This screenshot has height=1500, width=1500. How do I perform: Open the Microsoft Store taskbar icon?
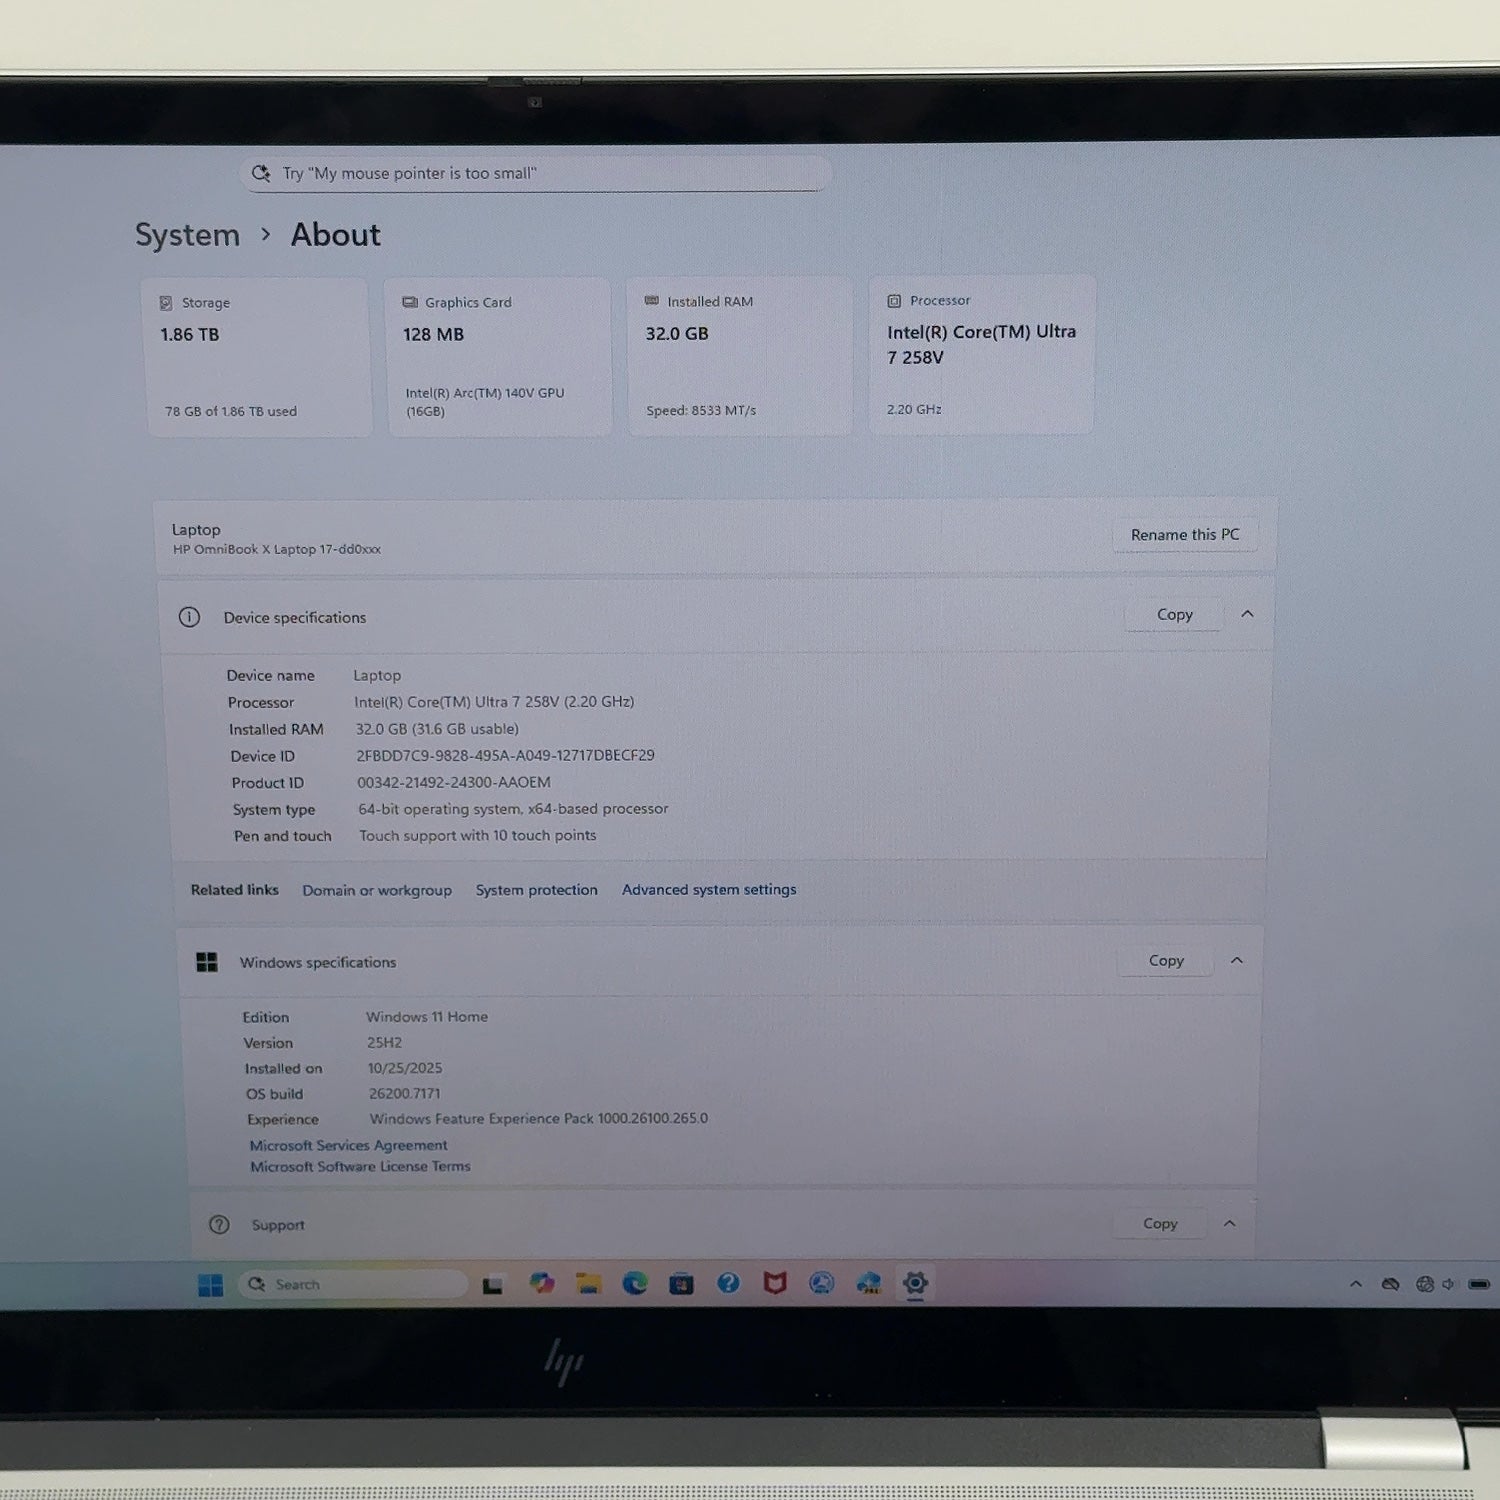point(682,1283)
